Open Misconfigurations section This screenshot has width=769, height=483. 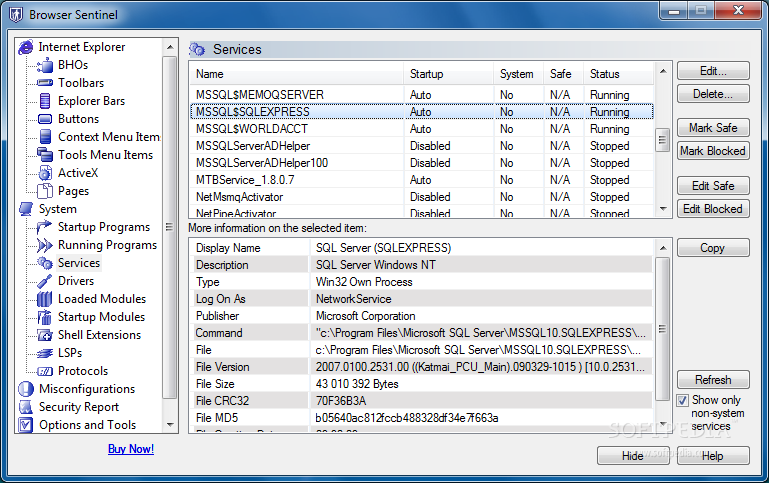(x=87, y=389)
